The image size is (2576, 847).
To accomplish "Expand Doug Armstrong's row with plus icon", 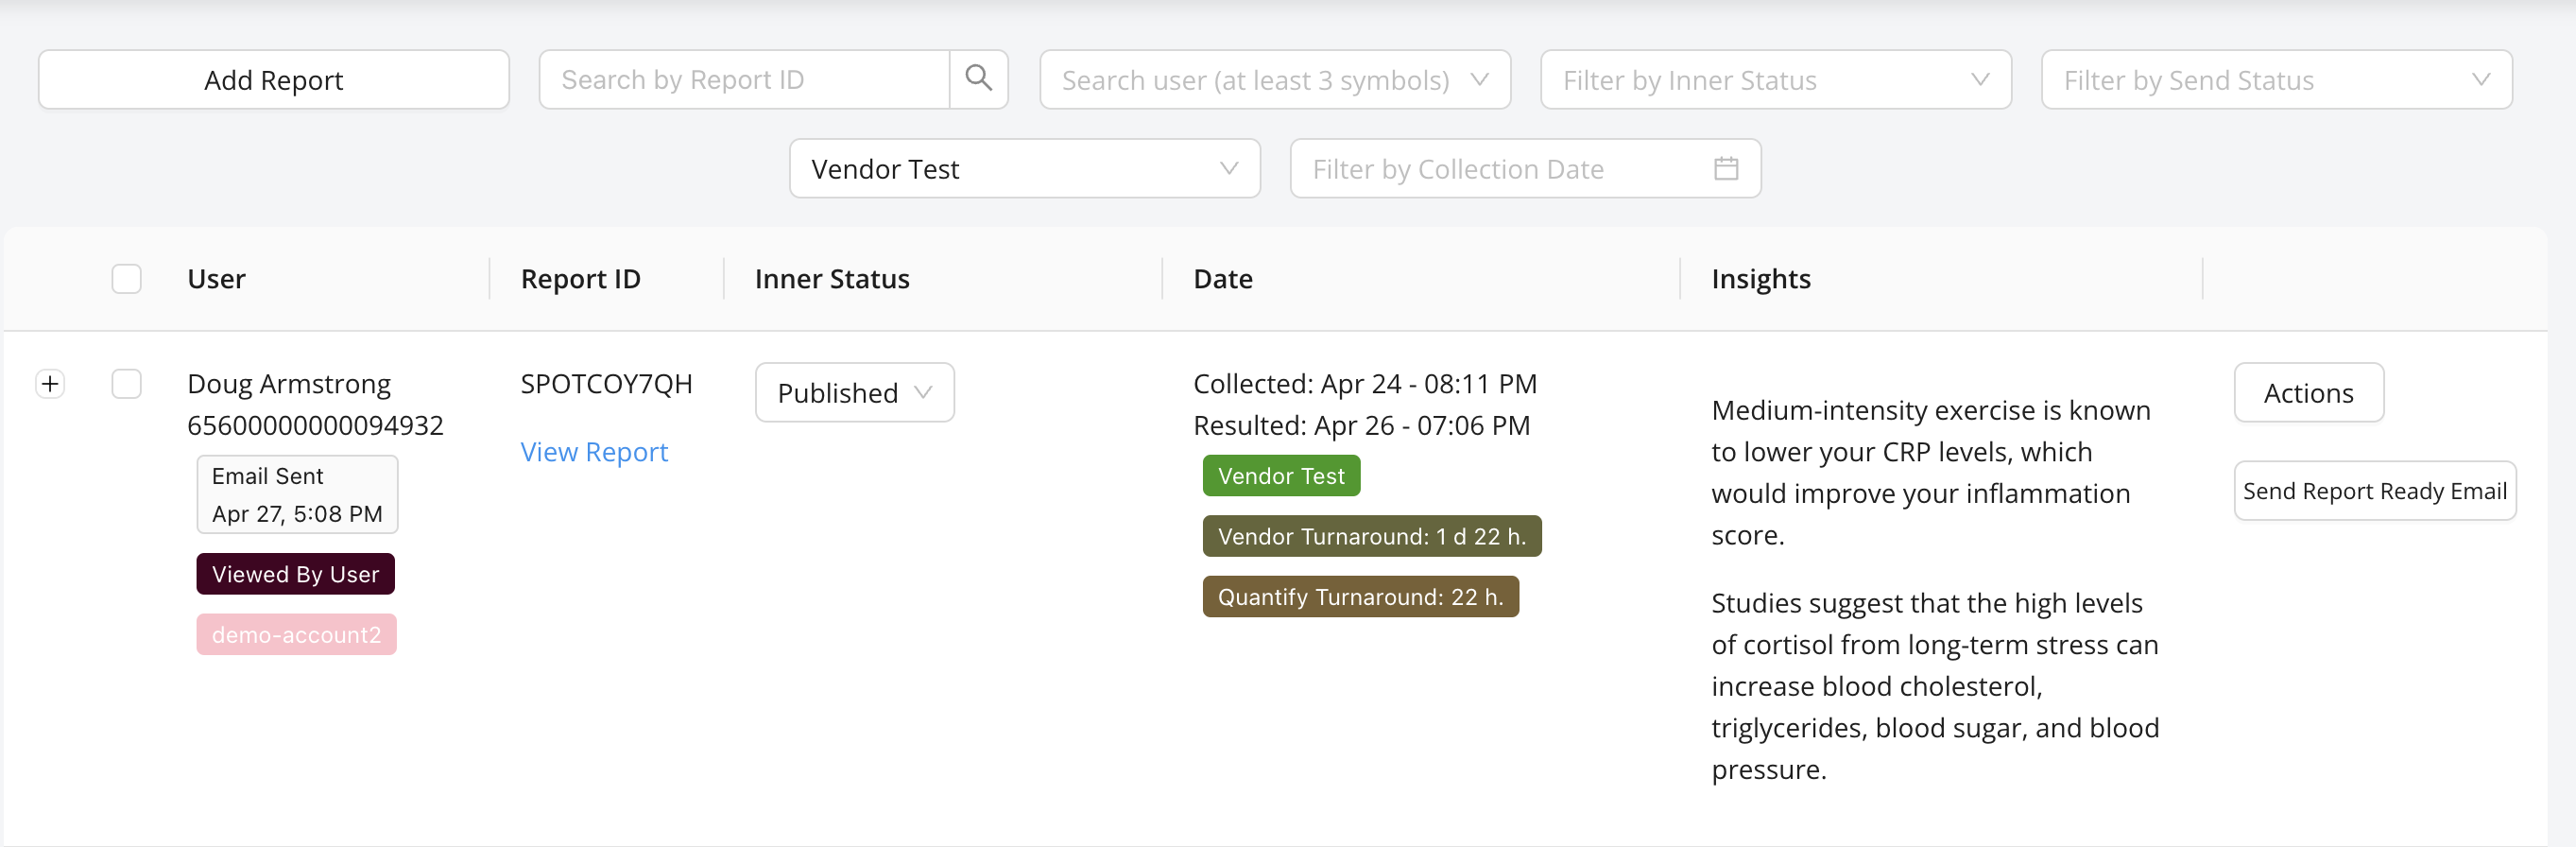I will click(x=50, y=384).
